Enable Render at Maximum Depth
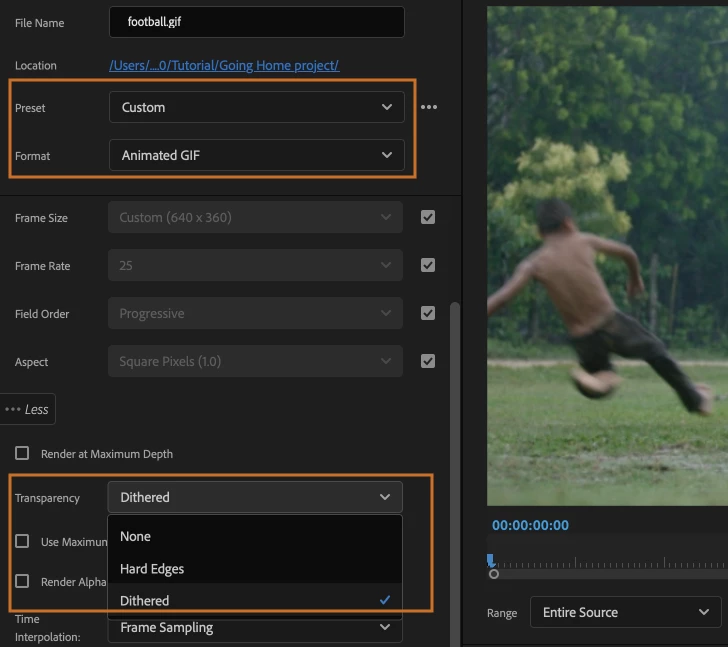The width and height of the screenshot is (728, 647). point(22,453)
